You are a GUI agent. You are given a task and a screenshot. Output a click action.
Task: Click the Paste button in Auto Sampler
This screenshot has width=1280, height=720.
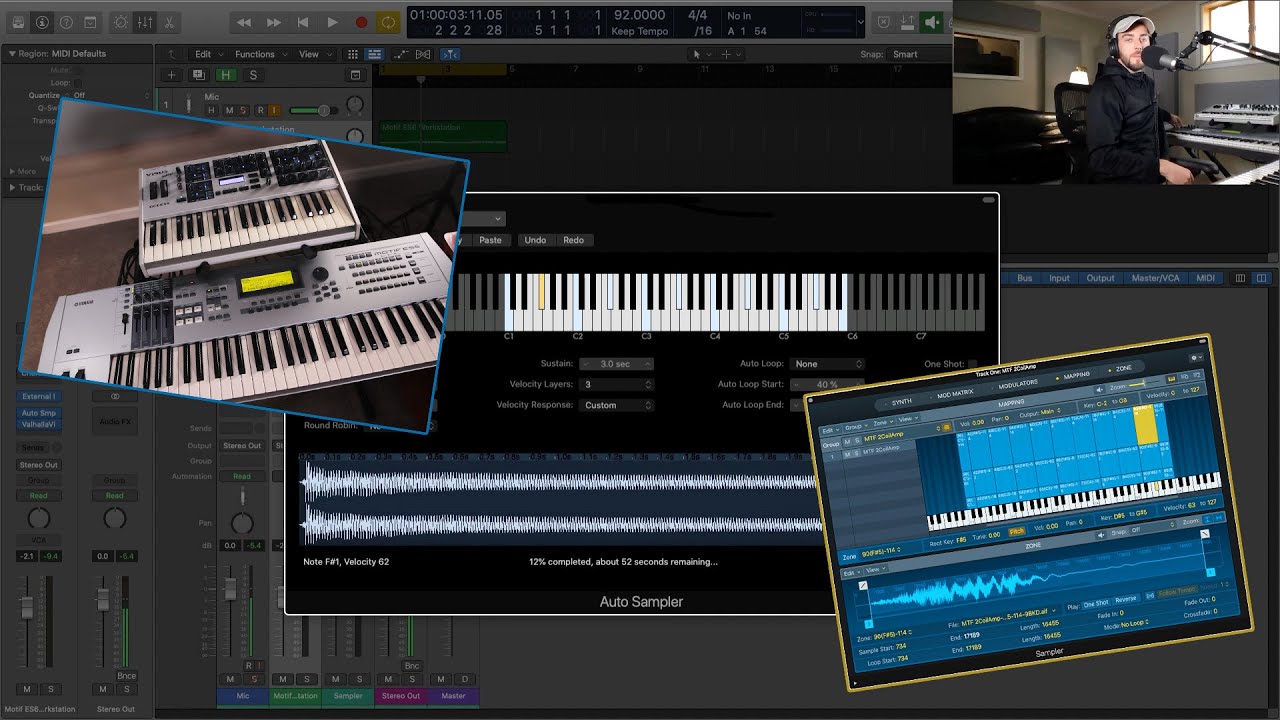(490, 240)
